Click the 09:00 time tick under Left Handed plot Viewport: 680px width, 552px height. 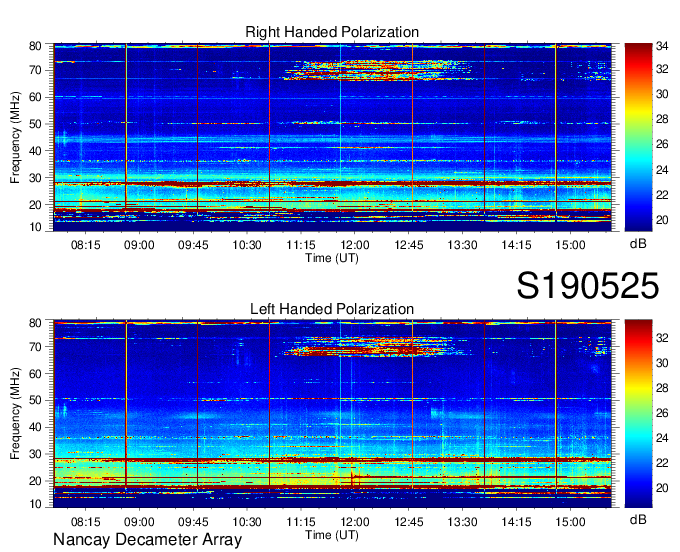[x=139, y=522]
